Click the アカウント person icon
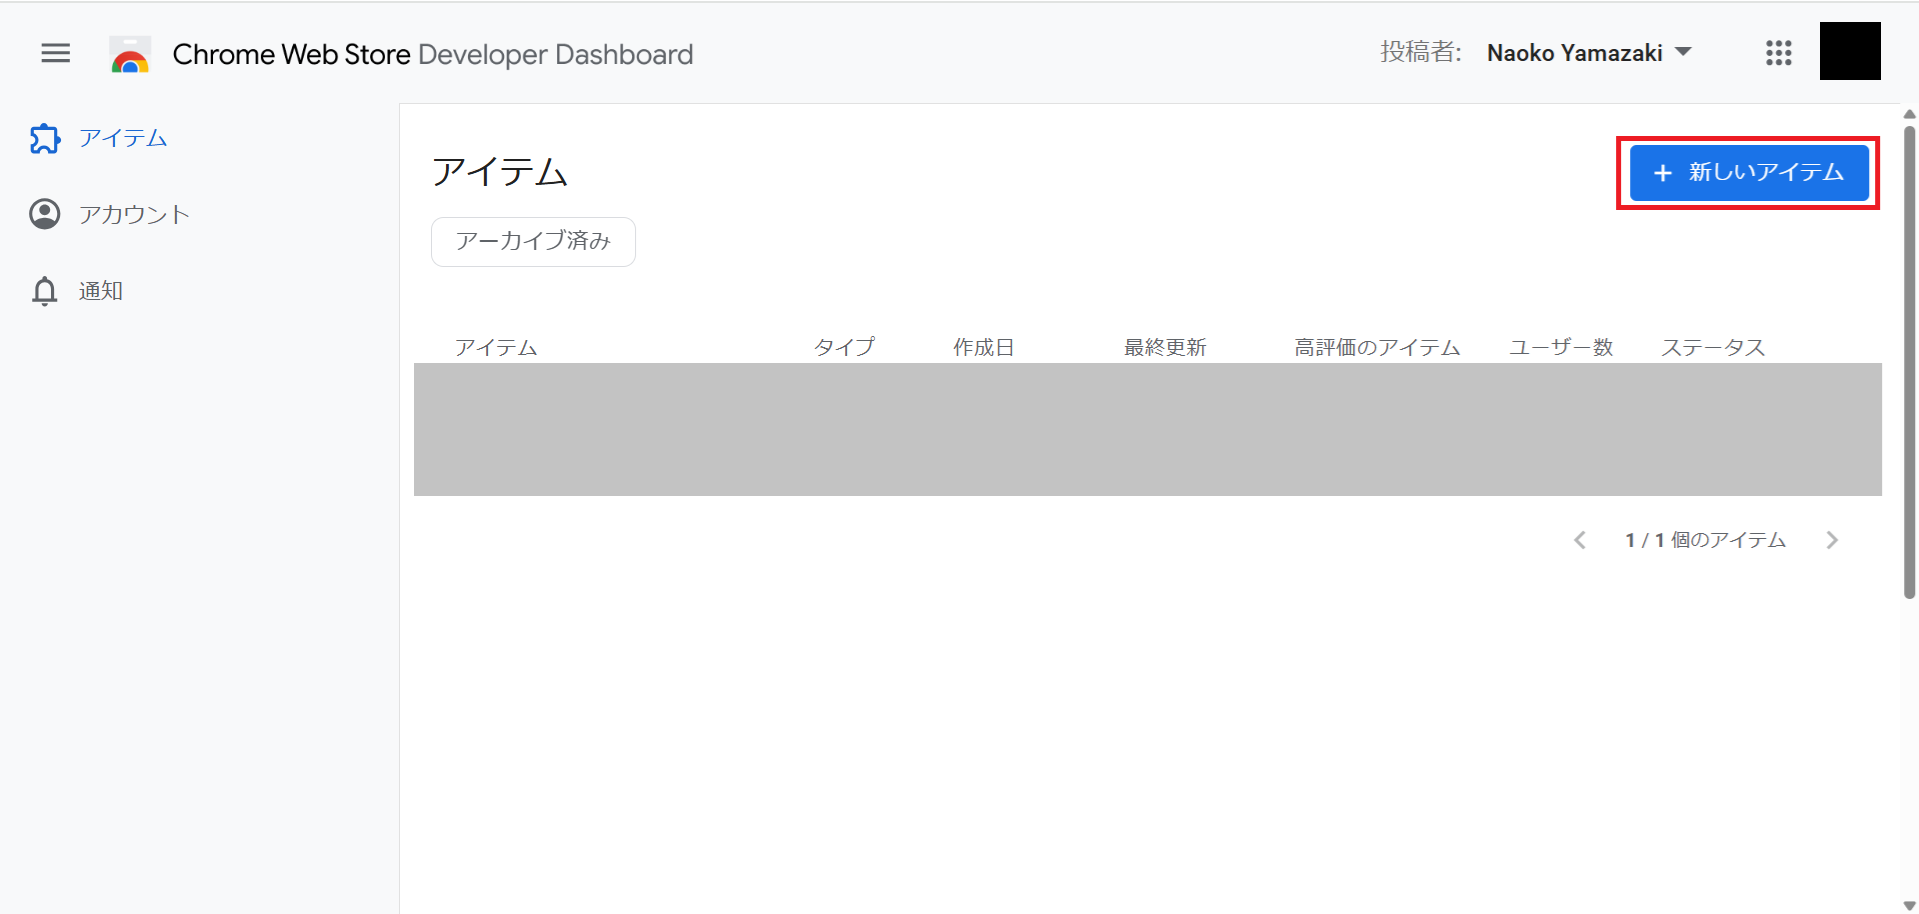 pyautogui.click(x=45, y=214)
